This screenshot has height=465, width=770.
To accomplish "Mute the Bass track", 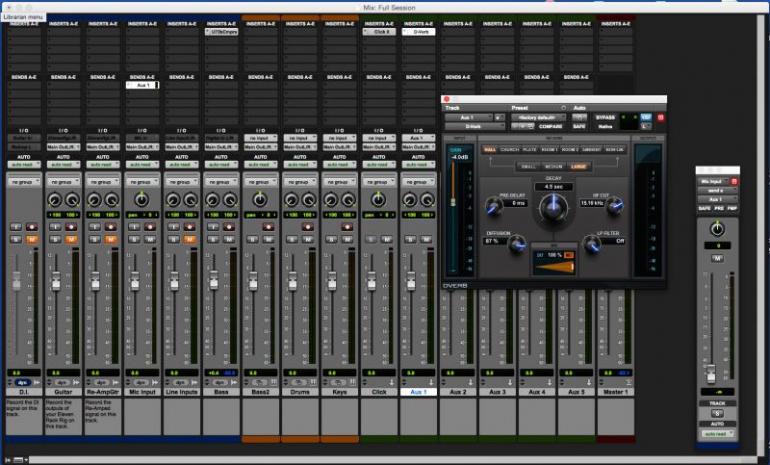I will [x=229, y=239].
